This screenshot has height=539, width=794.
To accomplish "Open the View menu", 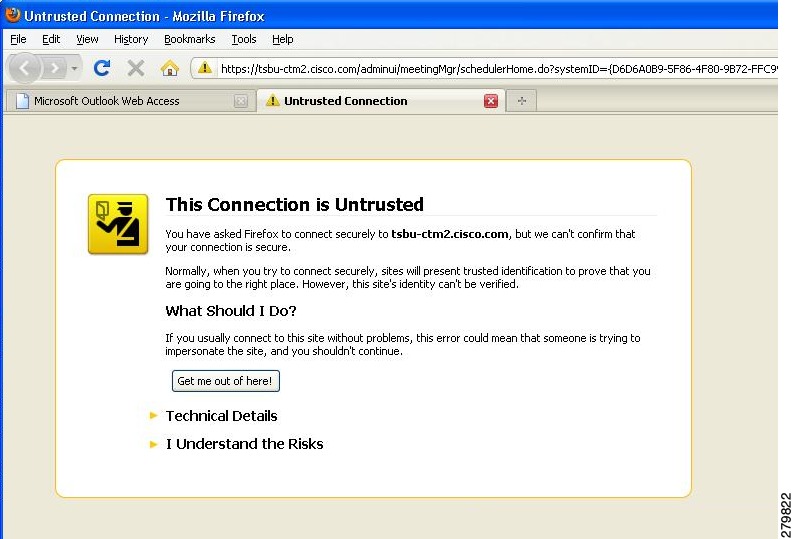I will pyautogui.click(x=87, y=39).
